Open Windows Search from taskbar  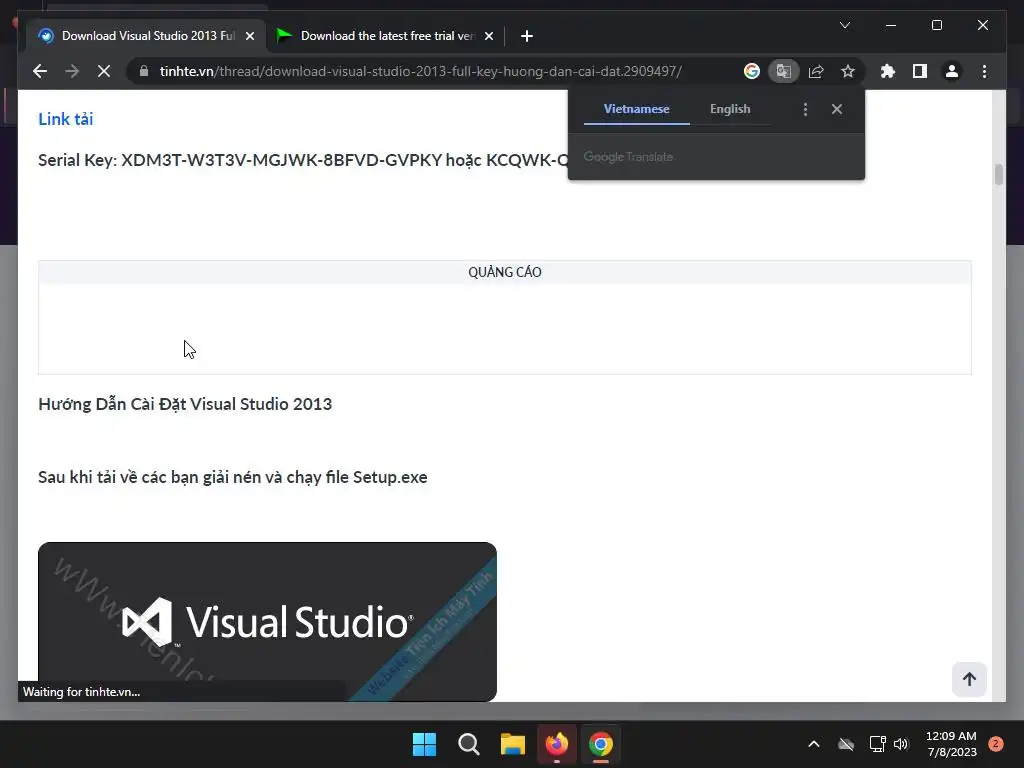[468, 744]
